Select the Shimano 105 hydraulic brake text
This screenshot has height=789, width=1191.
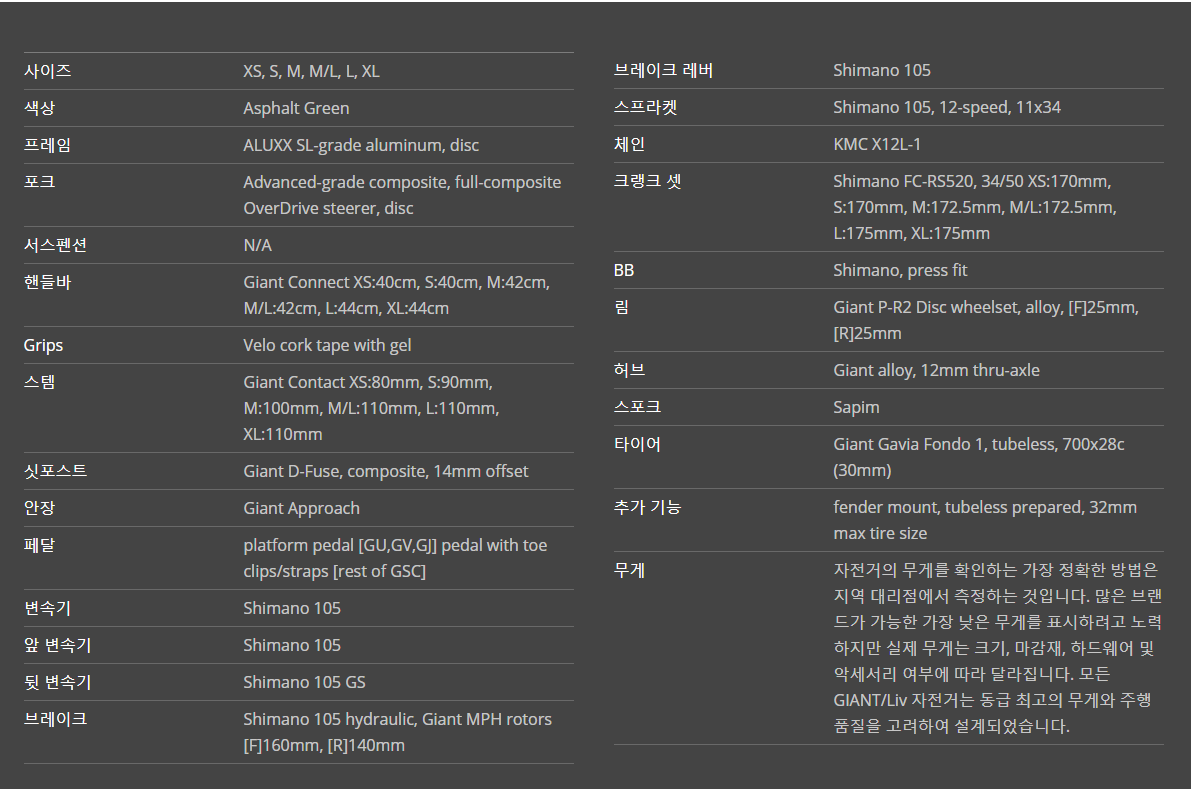397,732
